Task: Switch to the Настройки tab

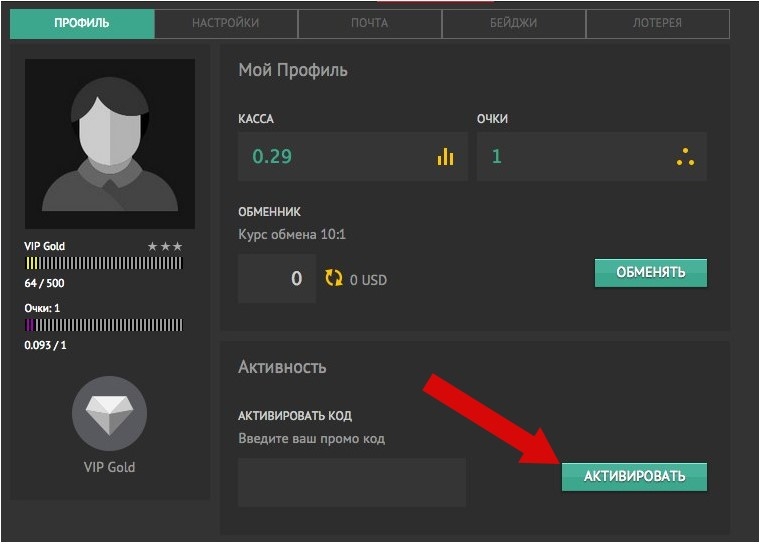Action: [x=226, y=23]
